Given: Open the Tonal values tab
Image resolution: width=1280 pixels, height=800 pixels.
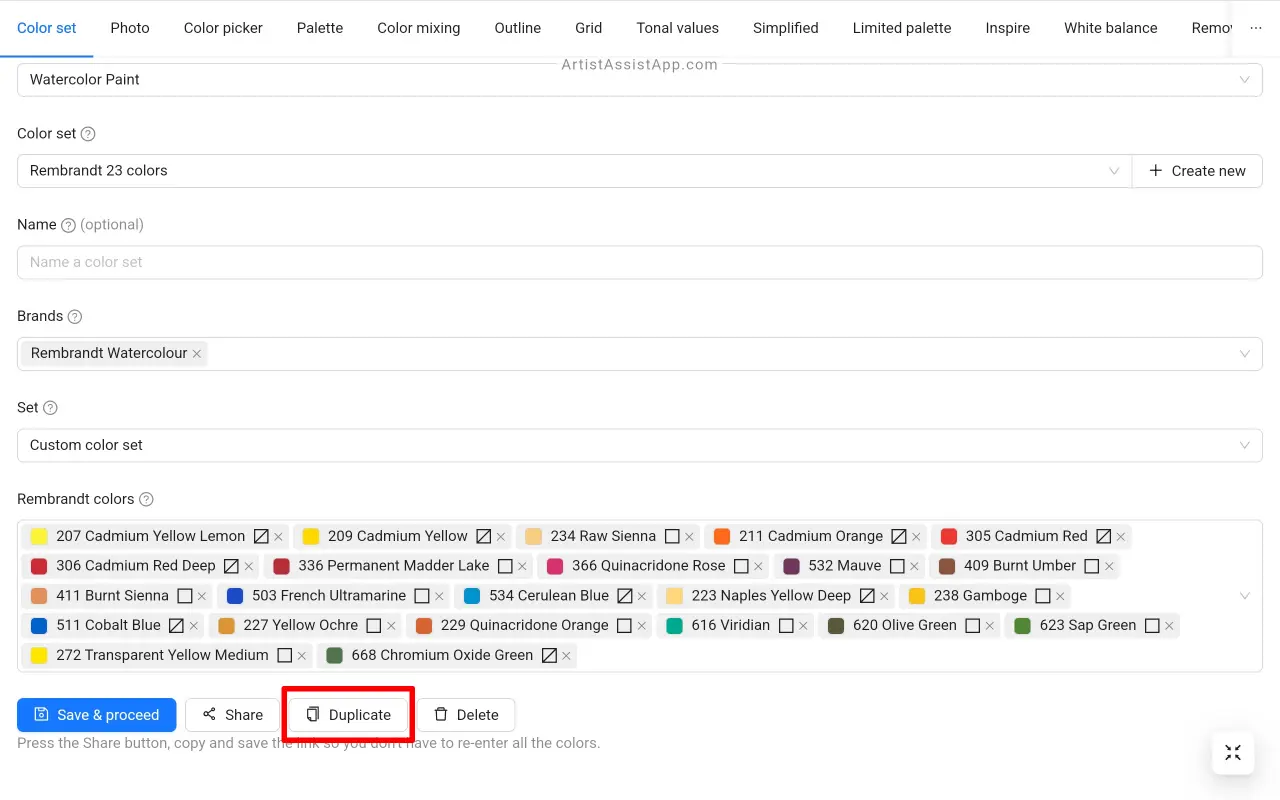Looking at the screenshot, I should click(678, 28).
